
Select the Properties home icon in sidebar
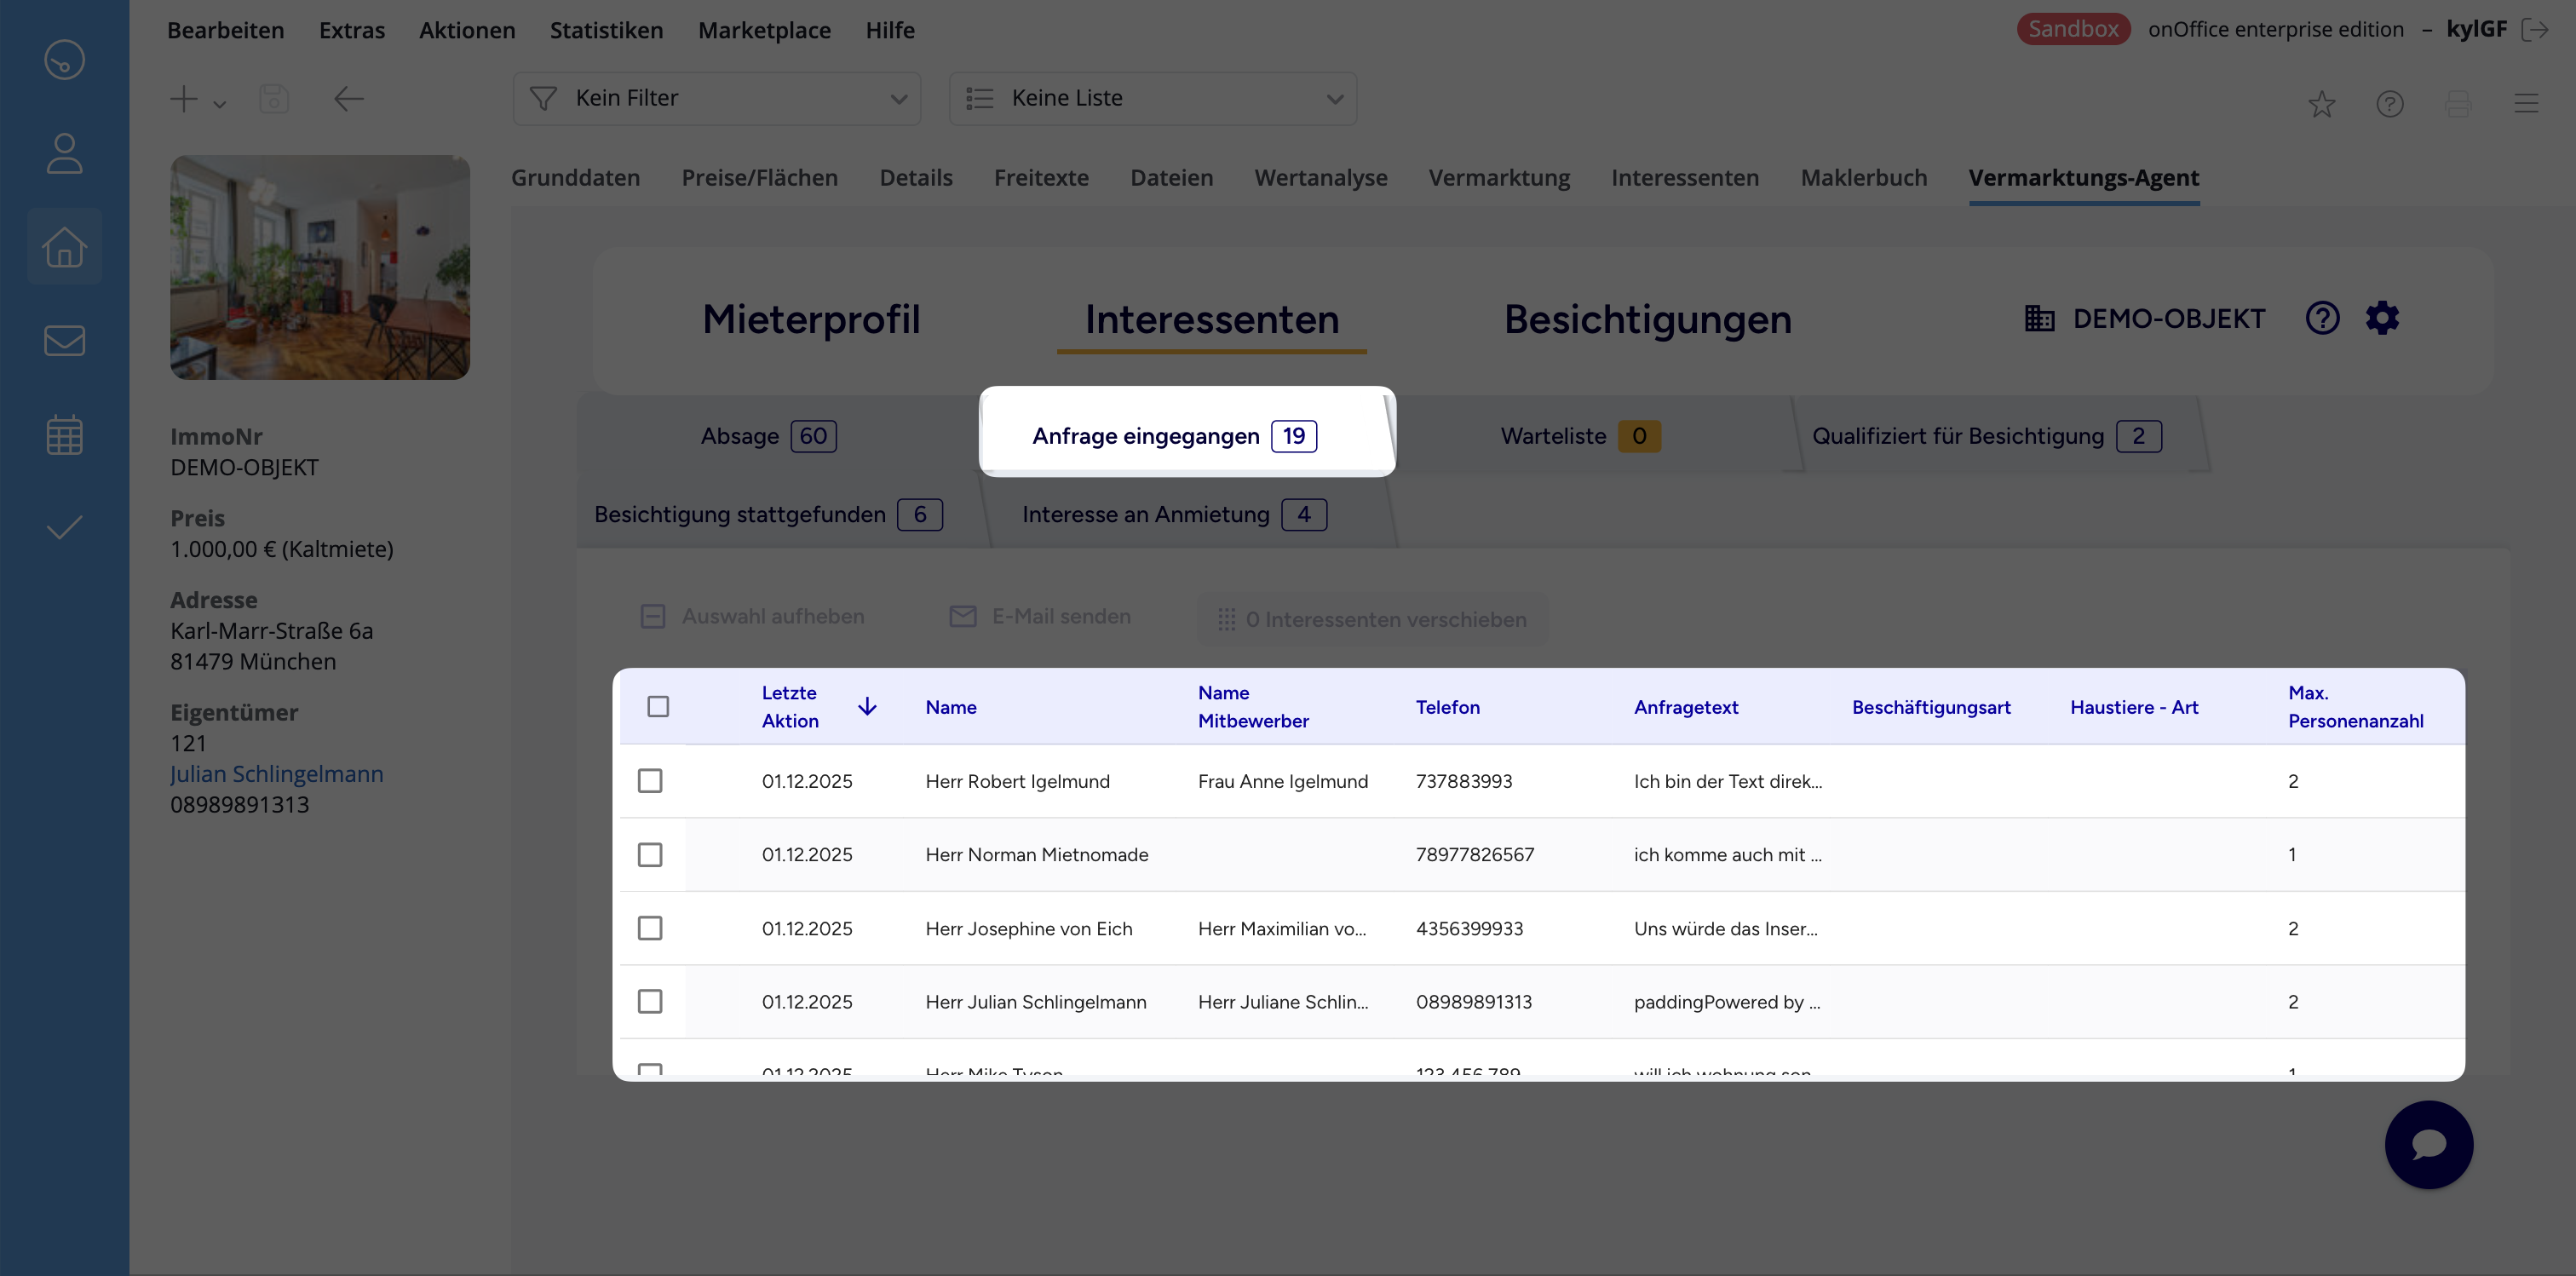tap(64, 246)
